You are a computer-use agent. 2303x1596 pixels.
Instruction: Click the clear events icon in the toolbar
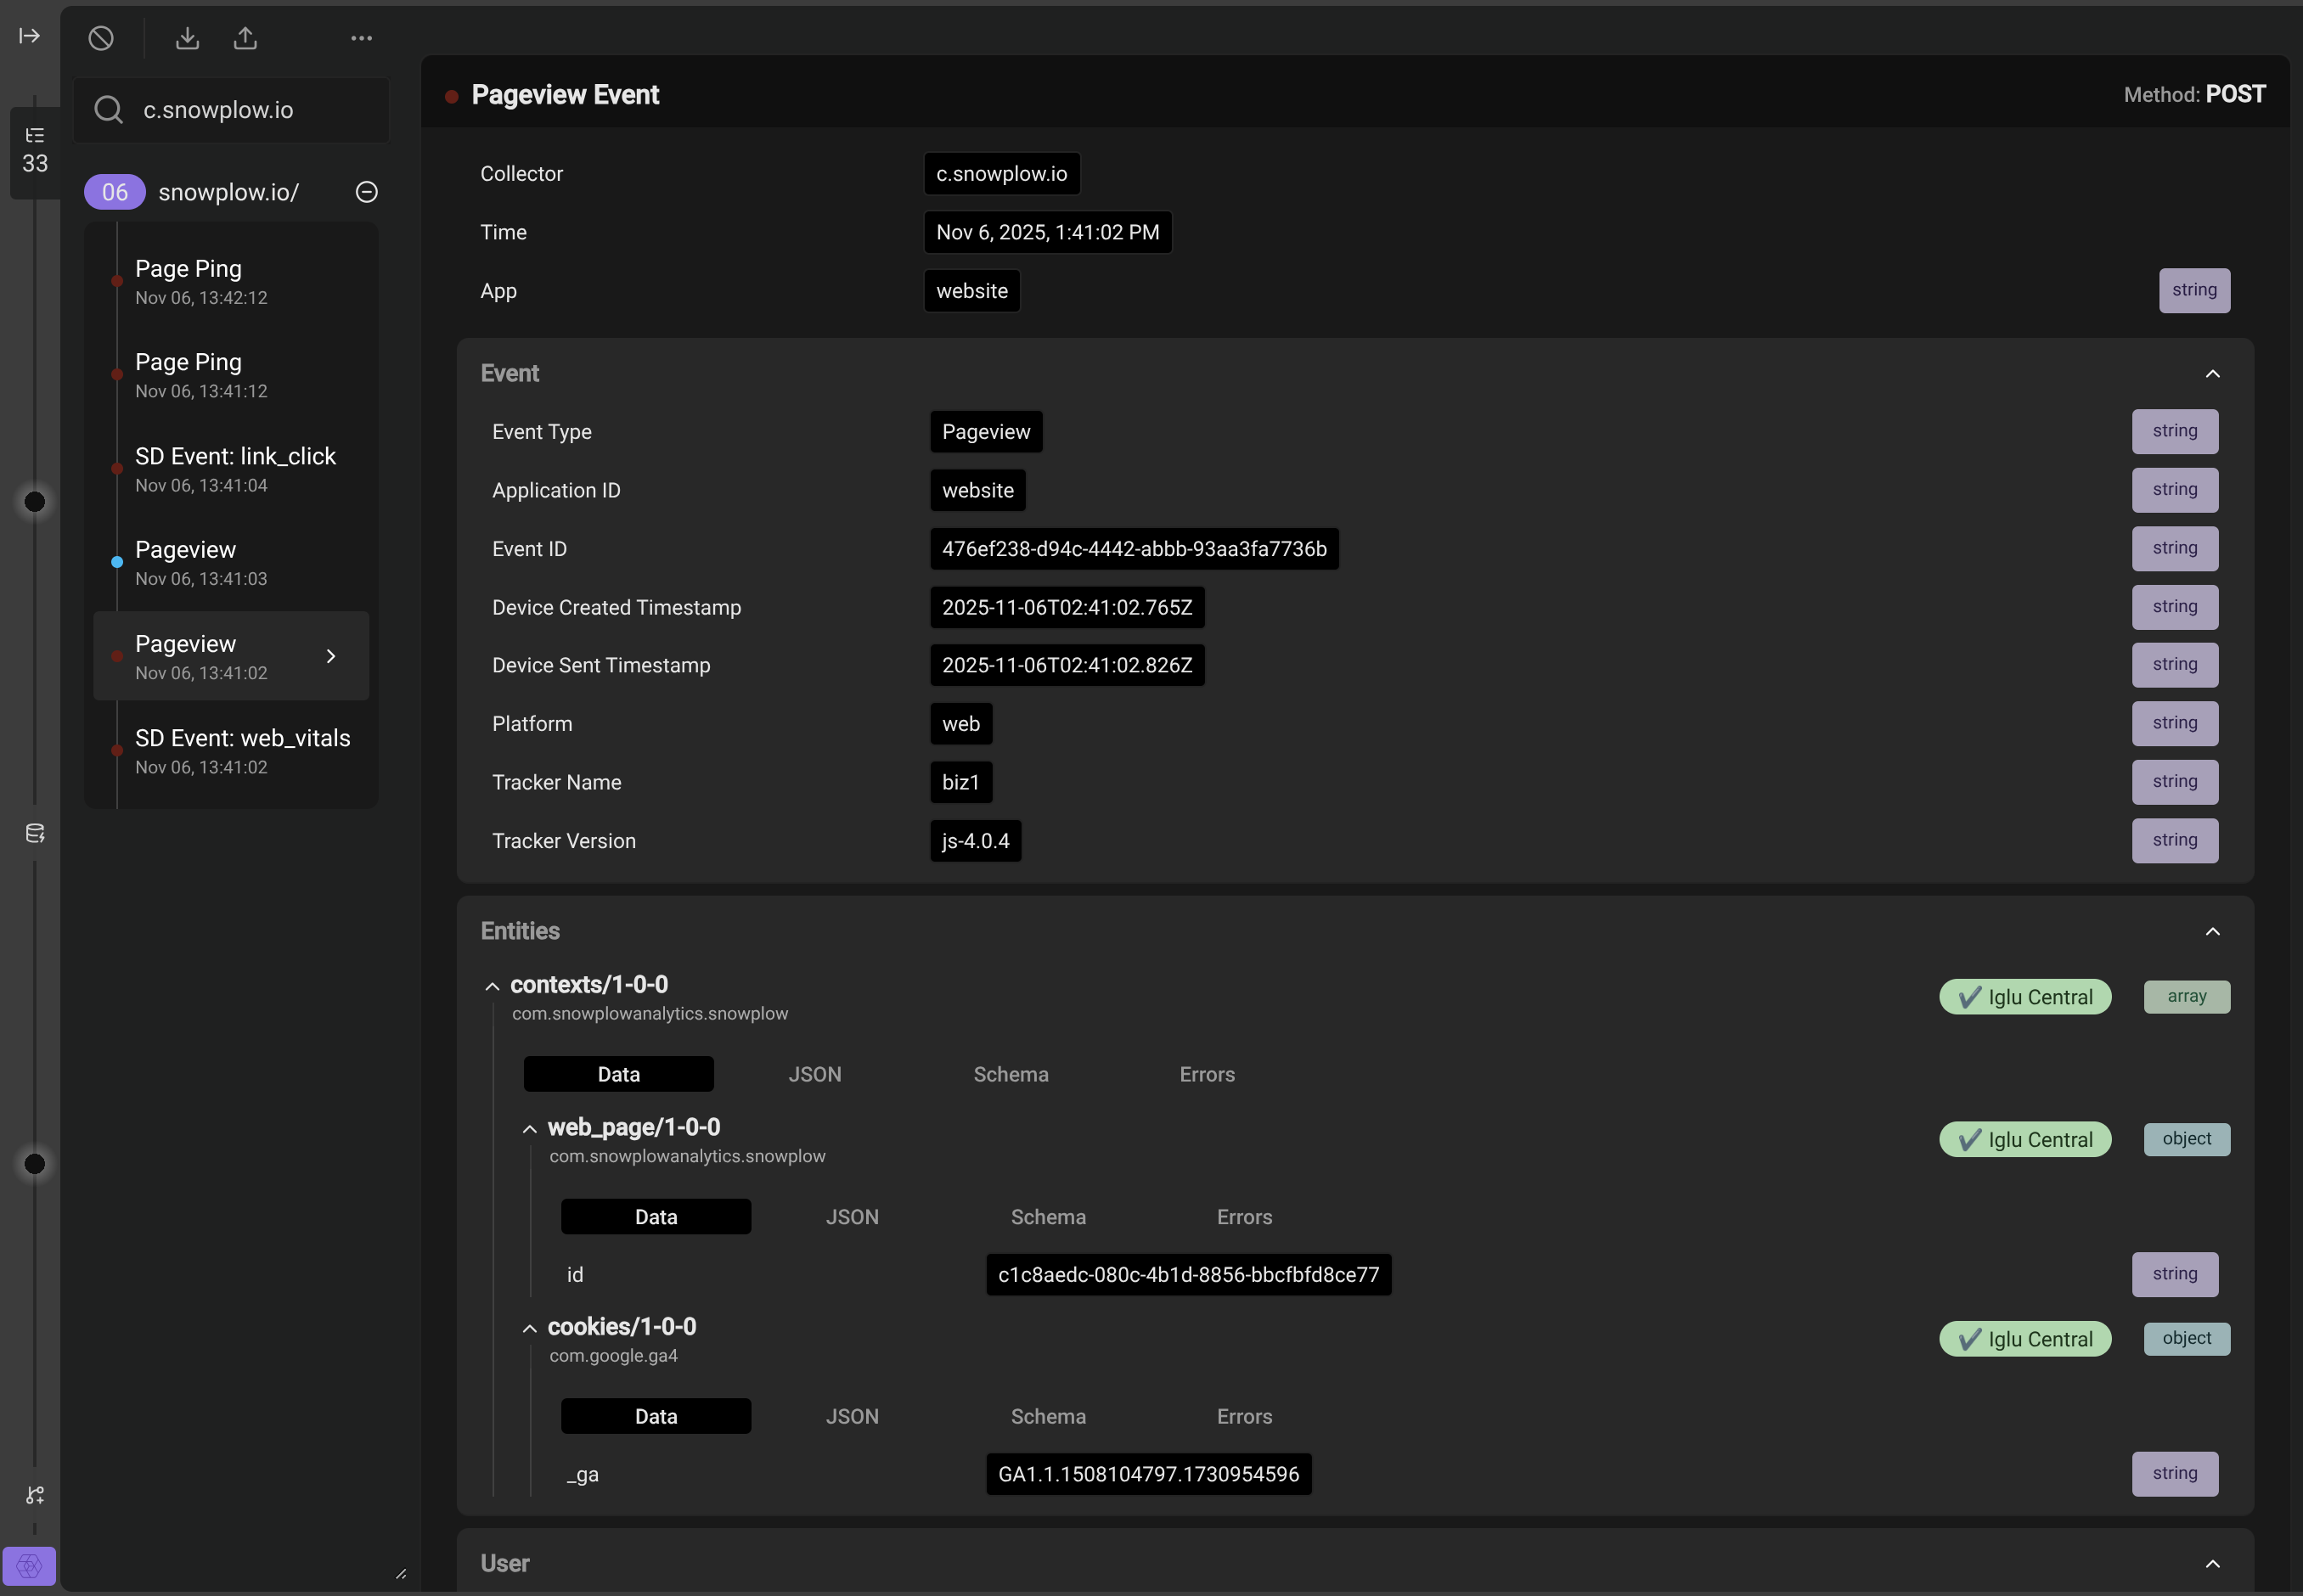pyautogui.click(x=101, y=38)
